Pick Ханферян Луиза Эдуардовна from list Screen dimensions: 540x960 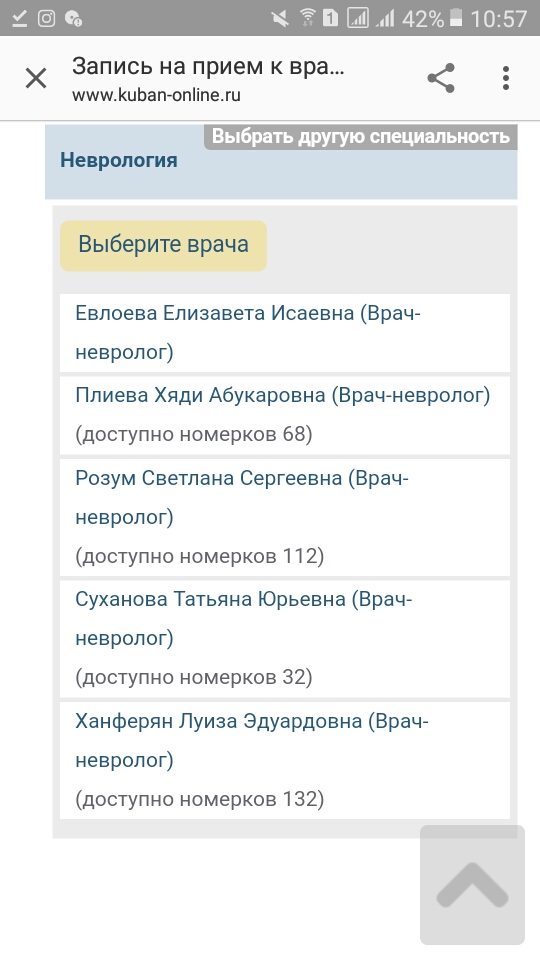point(285,760)
